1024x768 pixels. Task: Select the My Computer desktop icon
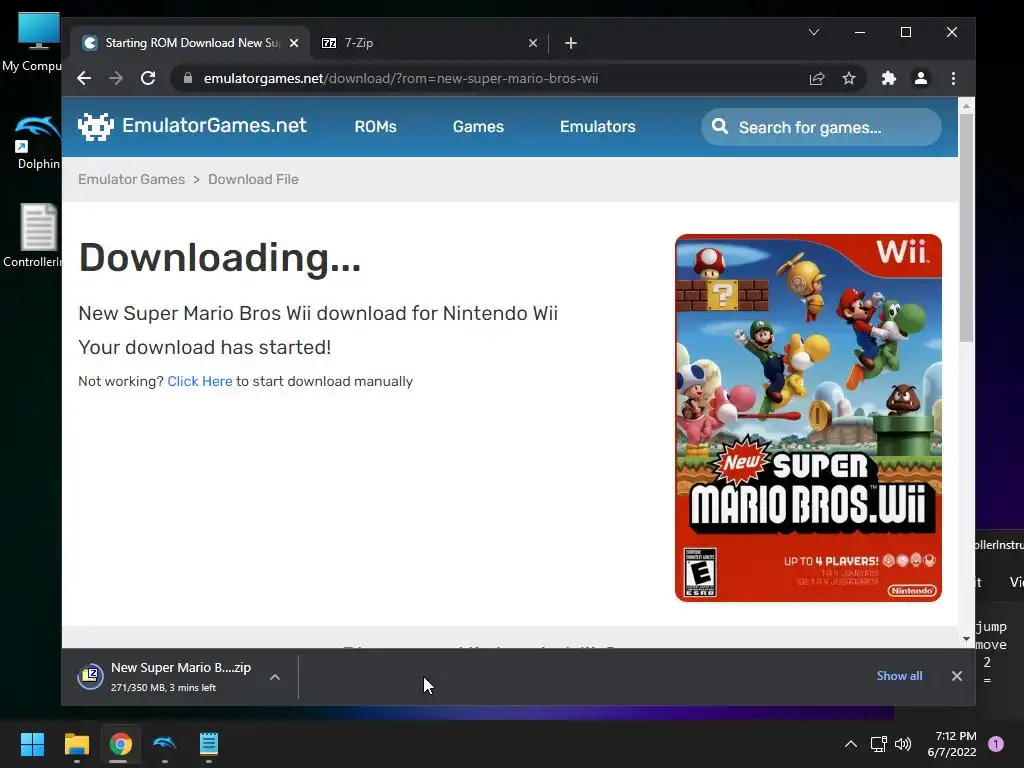[33, 42]
